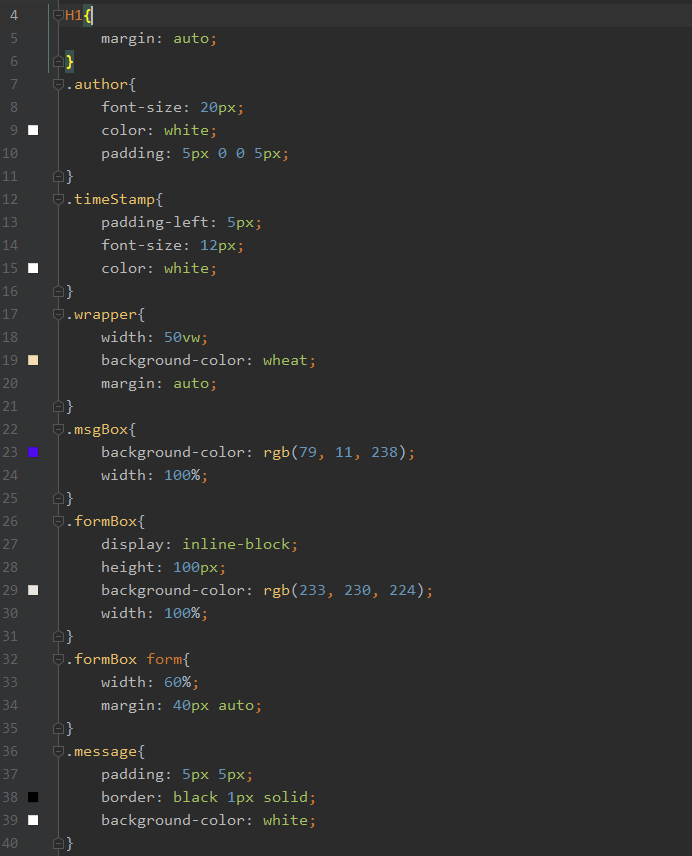
Task: Click the .msgBox selector text
Action: 97,430
